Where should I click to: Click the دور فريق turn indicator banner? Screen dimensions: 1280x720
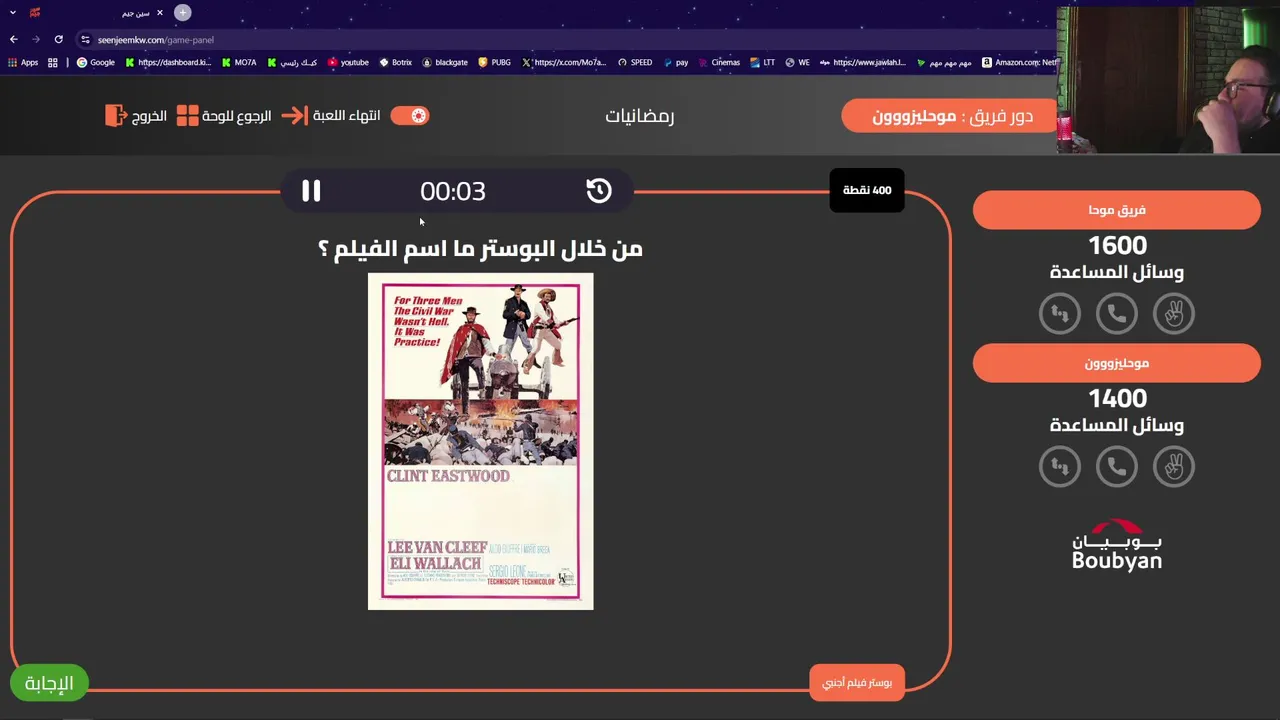[x=951, y=116]
